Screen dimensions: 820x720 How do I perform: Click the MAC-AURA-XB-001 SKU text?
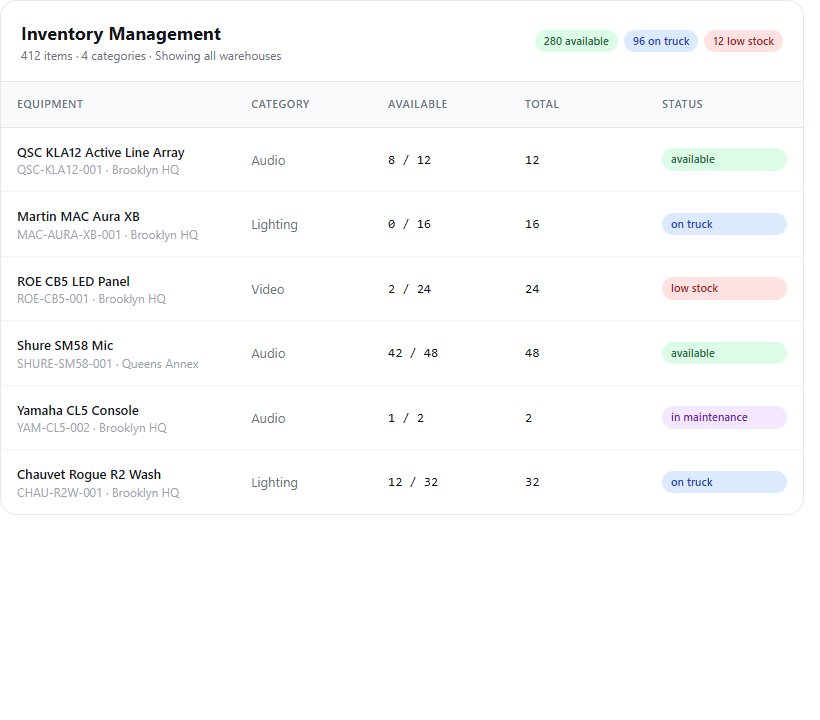(x=69, y=235)
